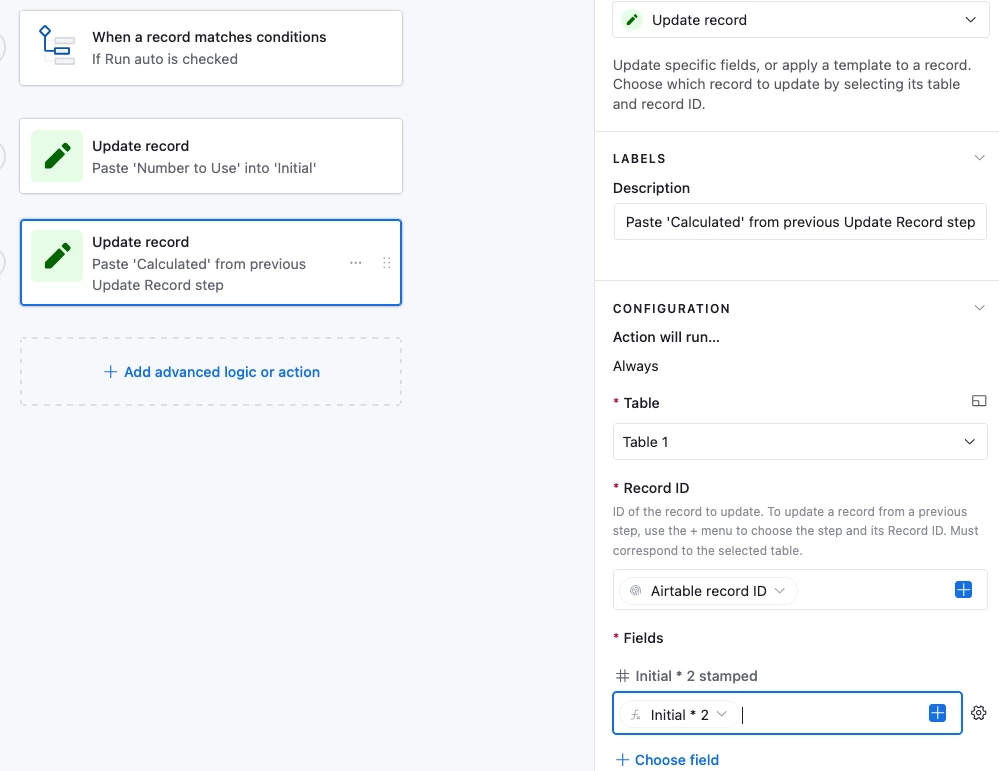999x771 pixels.
Task: Open the Table 1 dropdown
Action: [799, 442]
